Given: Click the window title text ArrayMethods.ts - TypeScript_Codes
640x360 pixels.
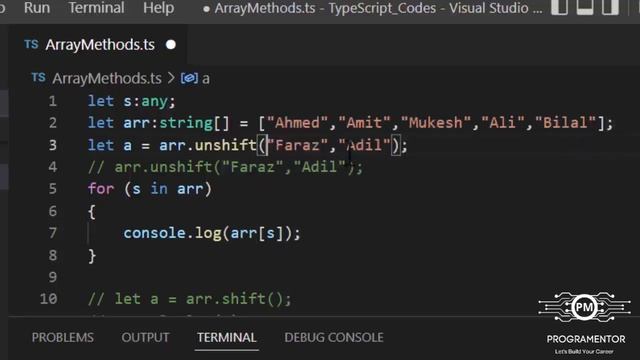Looking at the screenshot, I should (x=325, y=8).
